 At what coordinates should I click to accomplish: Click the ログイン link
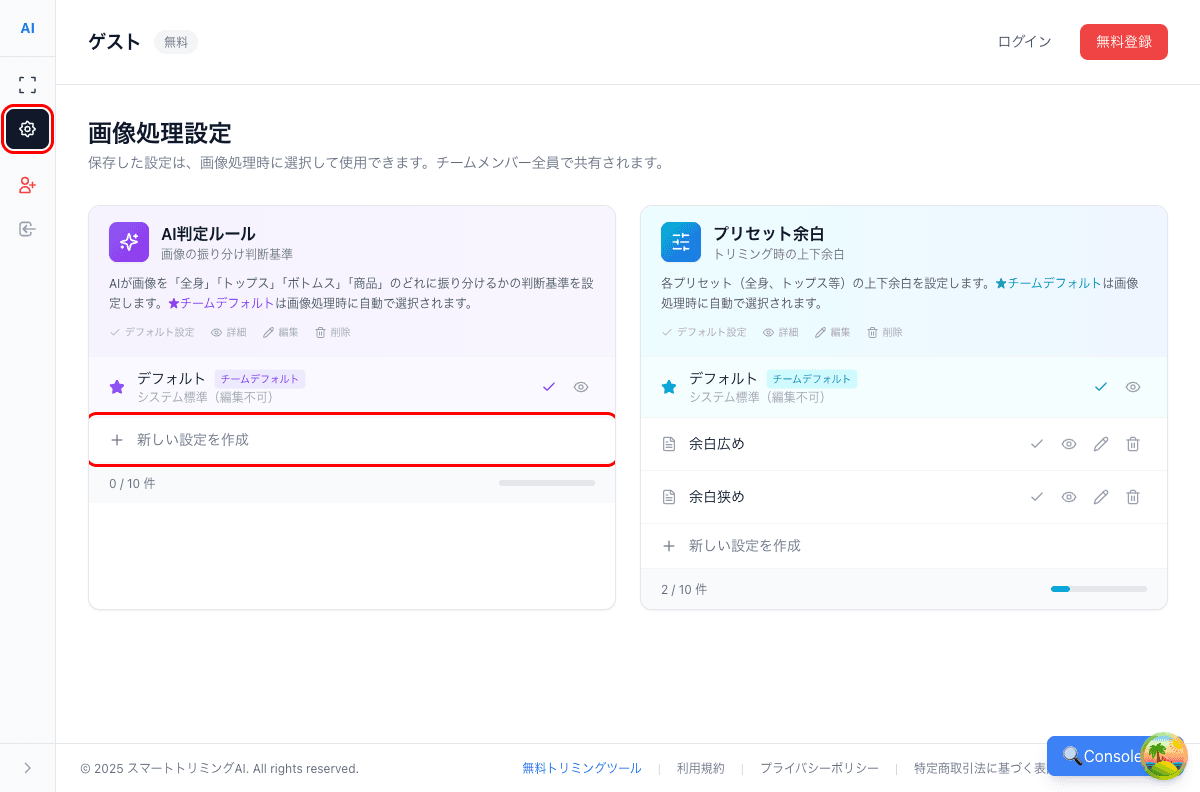1024,42
